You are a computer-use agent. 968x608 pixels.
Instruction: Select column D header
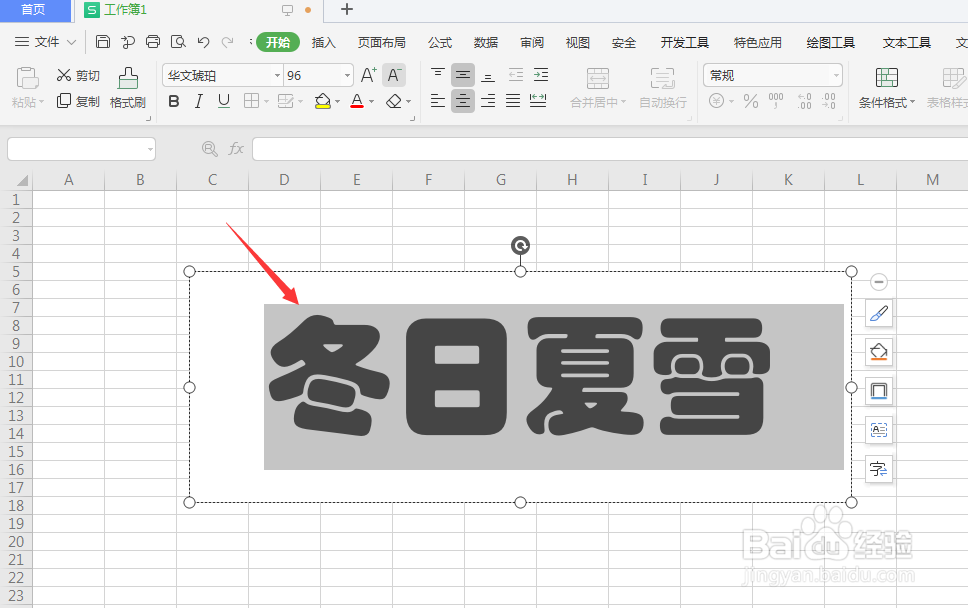(284, 180)
